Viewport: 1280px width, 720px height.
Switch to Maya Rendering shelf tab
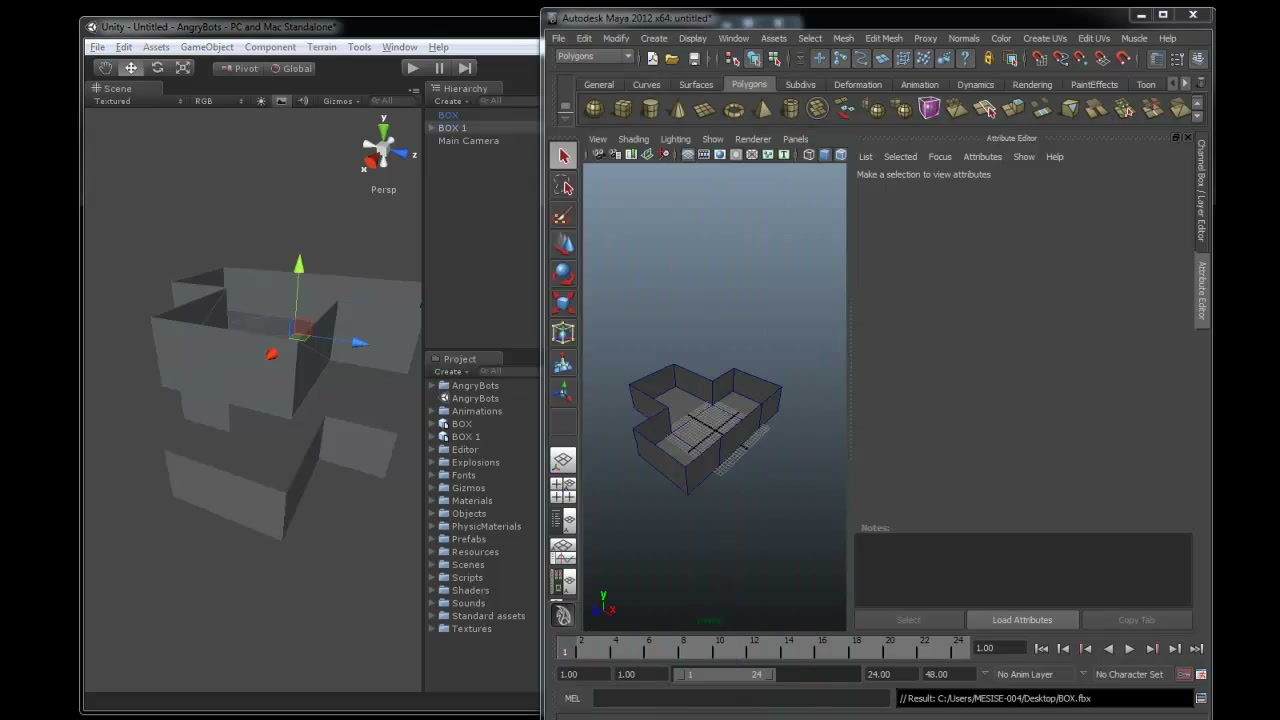[1032, 85]
